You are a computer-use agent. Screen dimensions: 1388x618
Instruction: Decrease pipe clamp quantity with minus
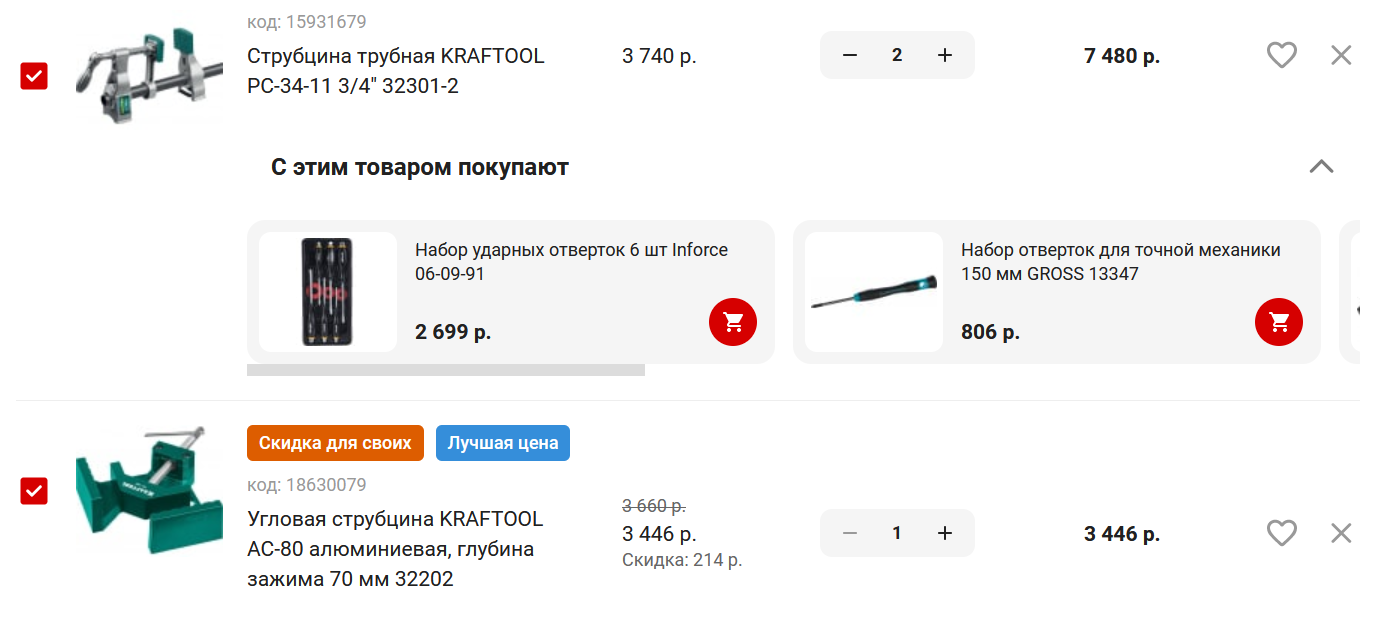click(x=850, y=55)
